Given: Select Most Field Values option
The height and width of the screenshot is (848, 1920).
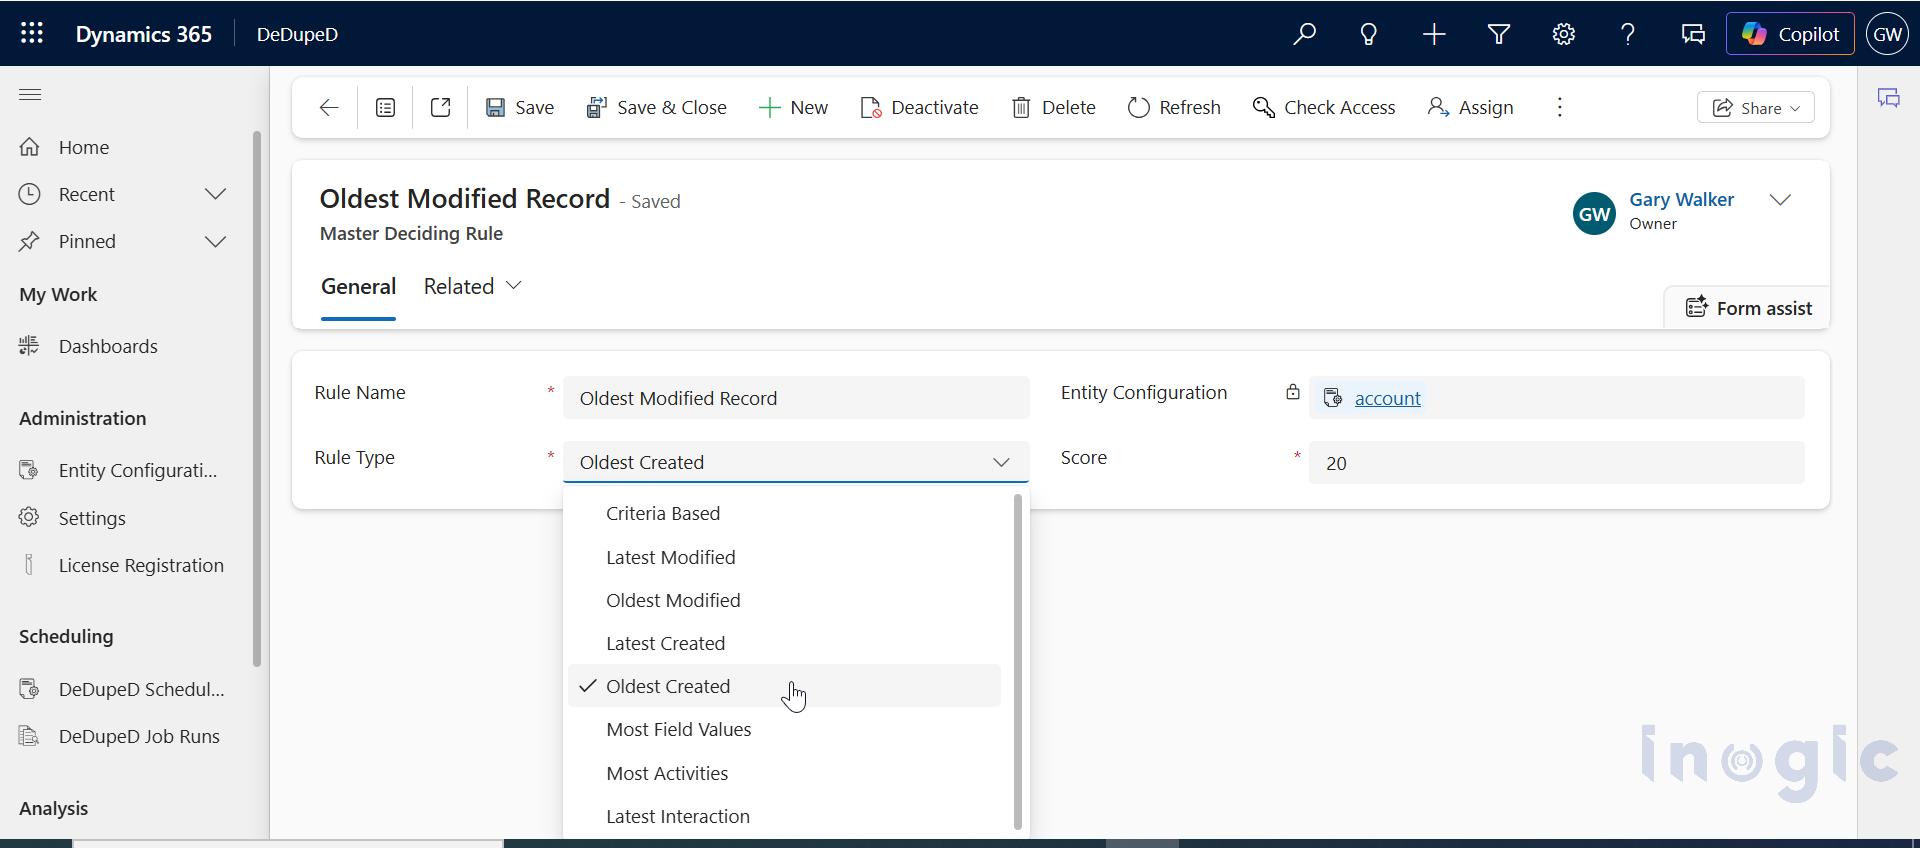Looking at the screenshot, I should [x=784, y=729].
